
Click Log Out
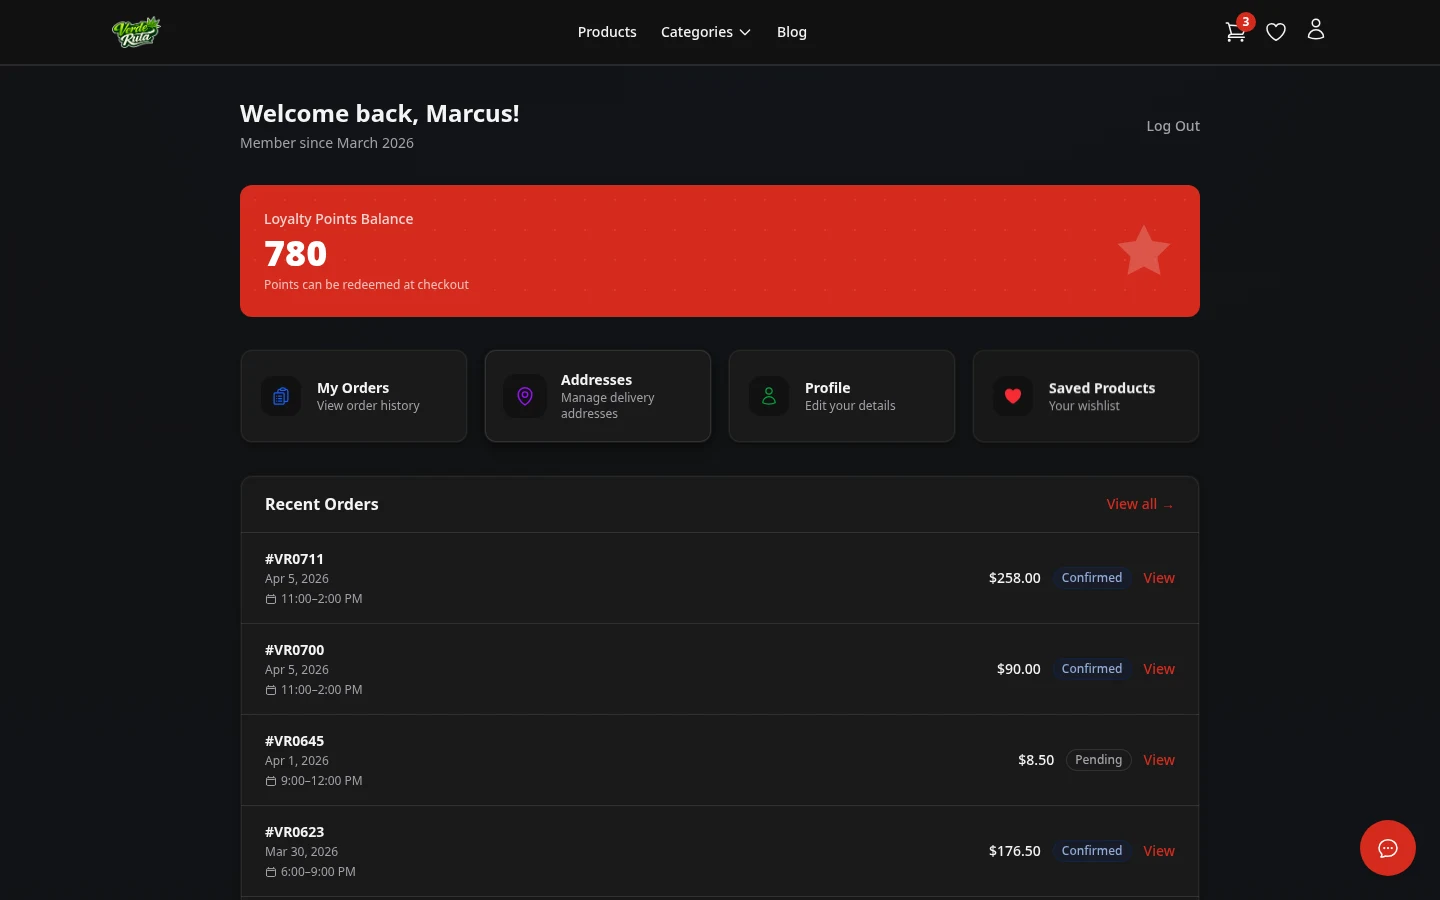coord(1172,125)
